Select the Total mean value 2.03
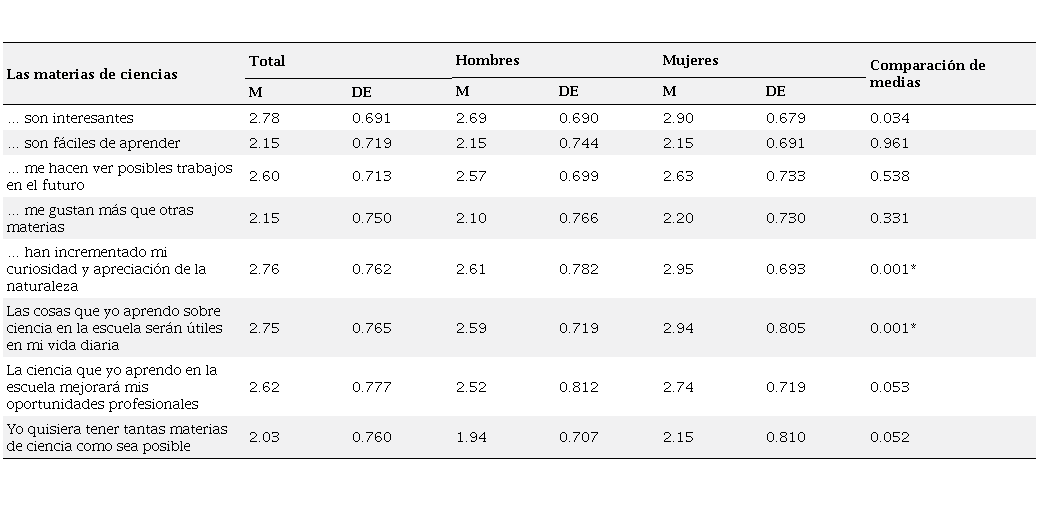 [262, 437]
